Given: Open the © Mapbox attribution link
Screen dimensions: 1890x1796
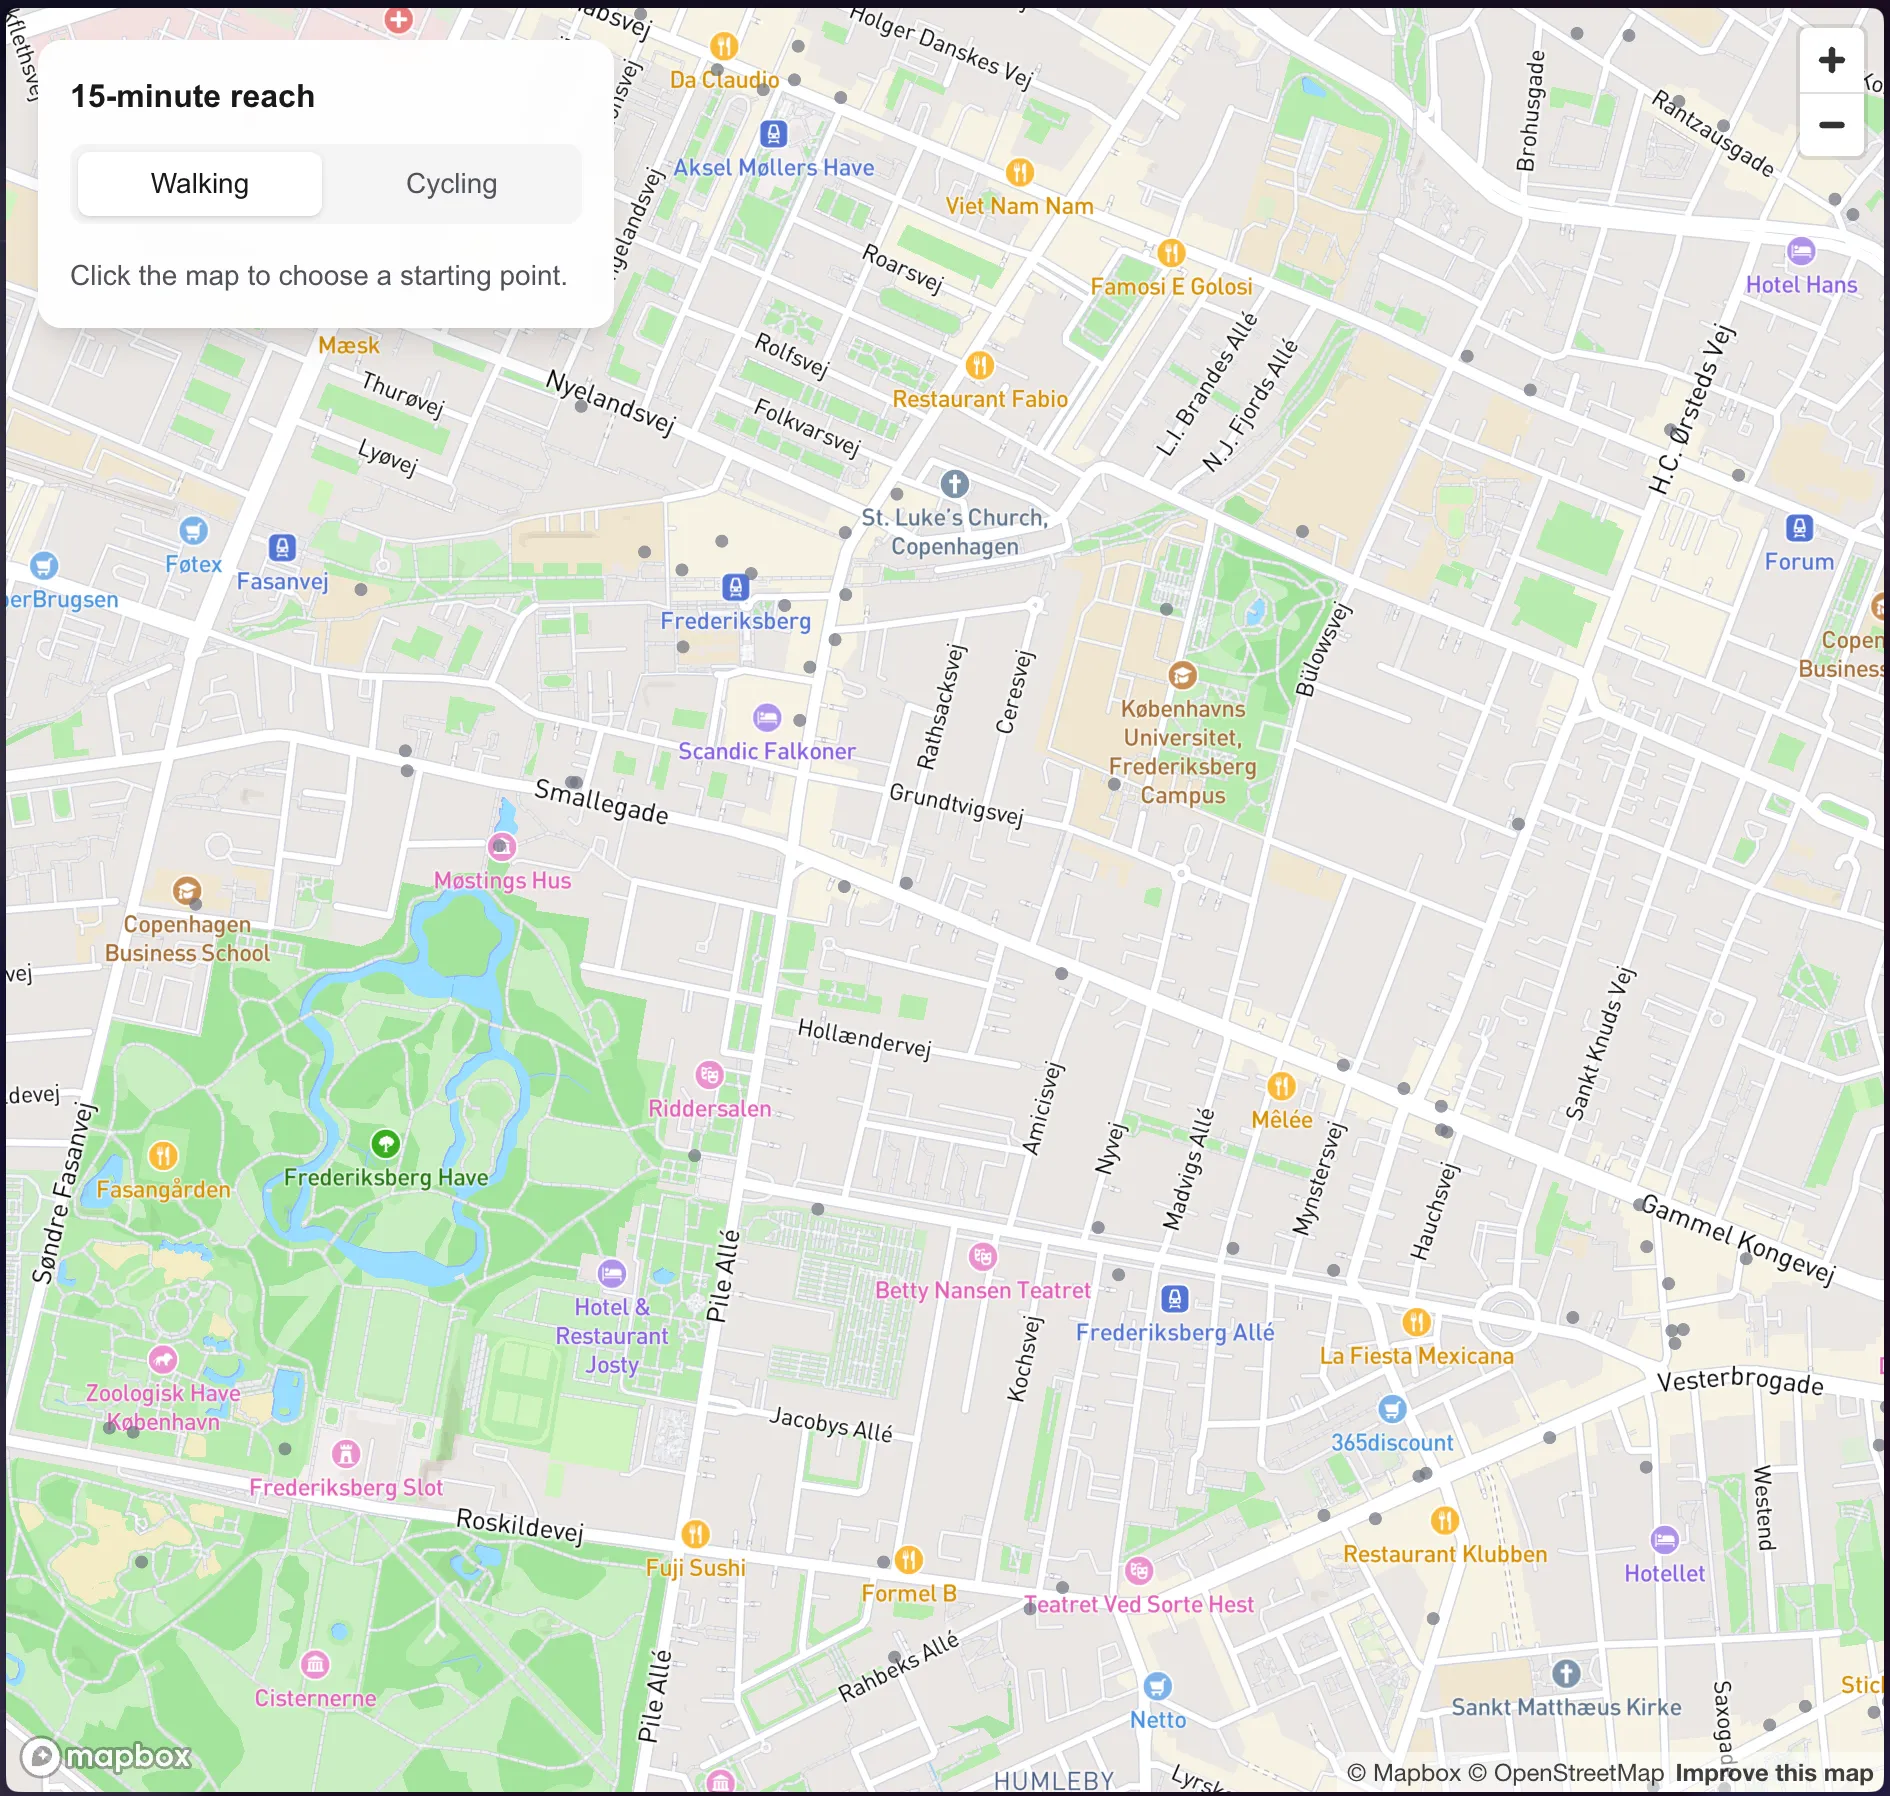Looking at the screenshot, I should (1404, 1773).
